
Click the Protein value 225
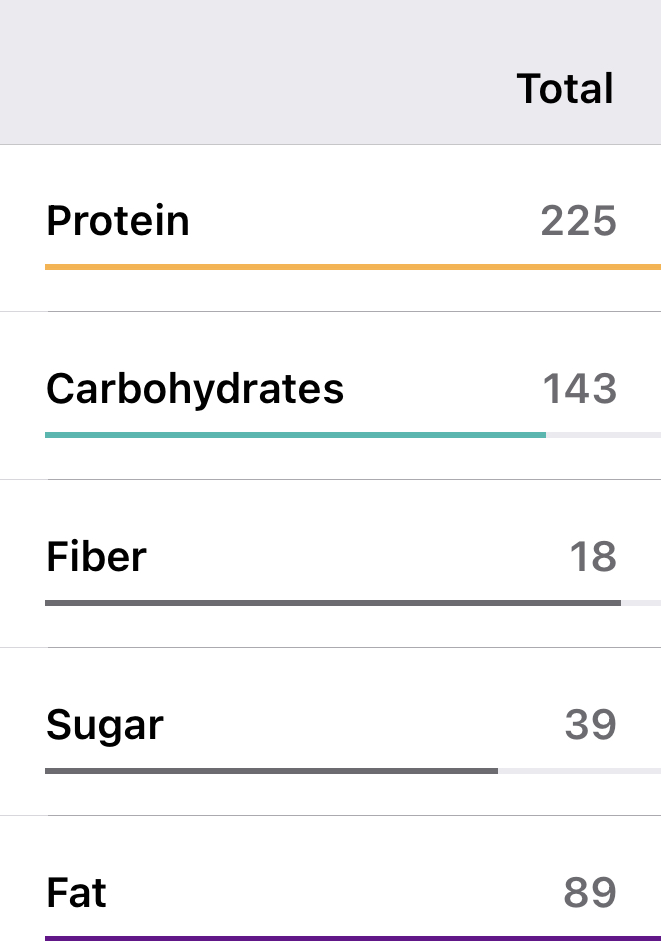click(x=578, y=220)
